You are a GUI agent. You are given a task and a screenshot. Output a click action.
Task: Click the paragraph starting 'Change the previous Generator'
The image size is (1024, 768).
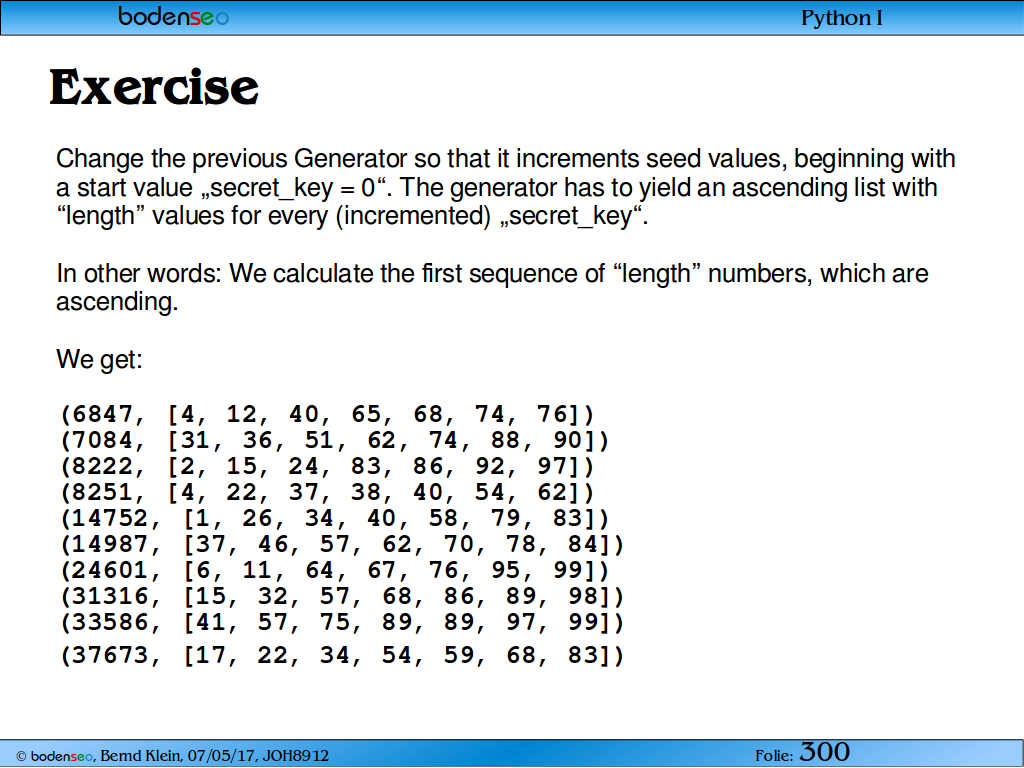click(x=505, y=187)
